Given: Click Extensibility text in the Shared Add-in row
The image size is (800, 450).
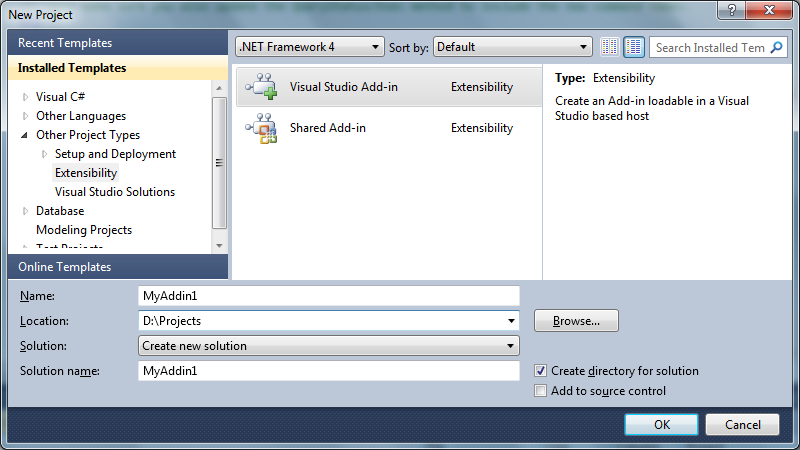Looking at the screenshot, I should point(482,128).
